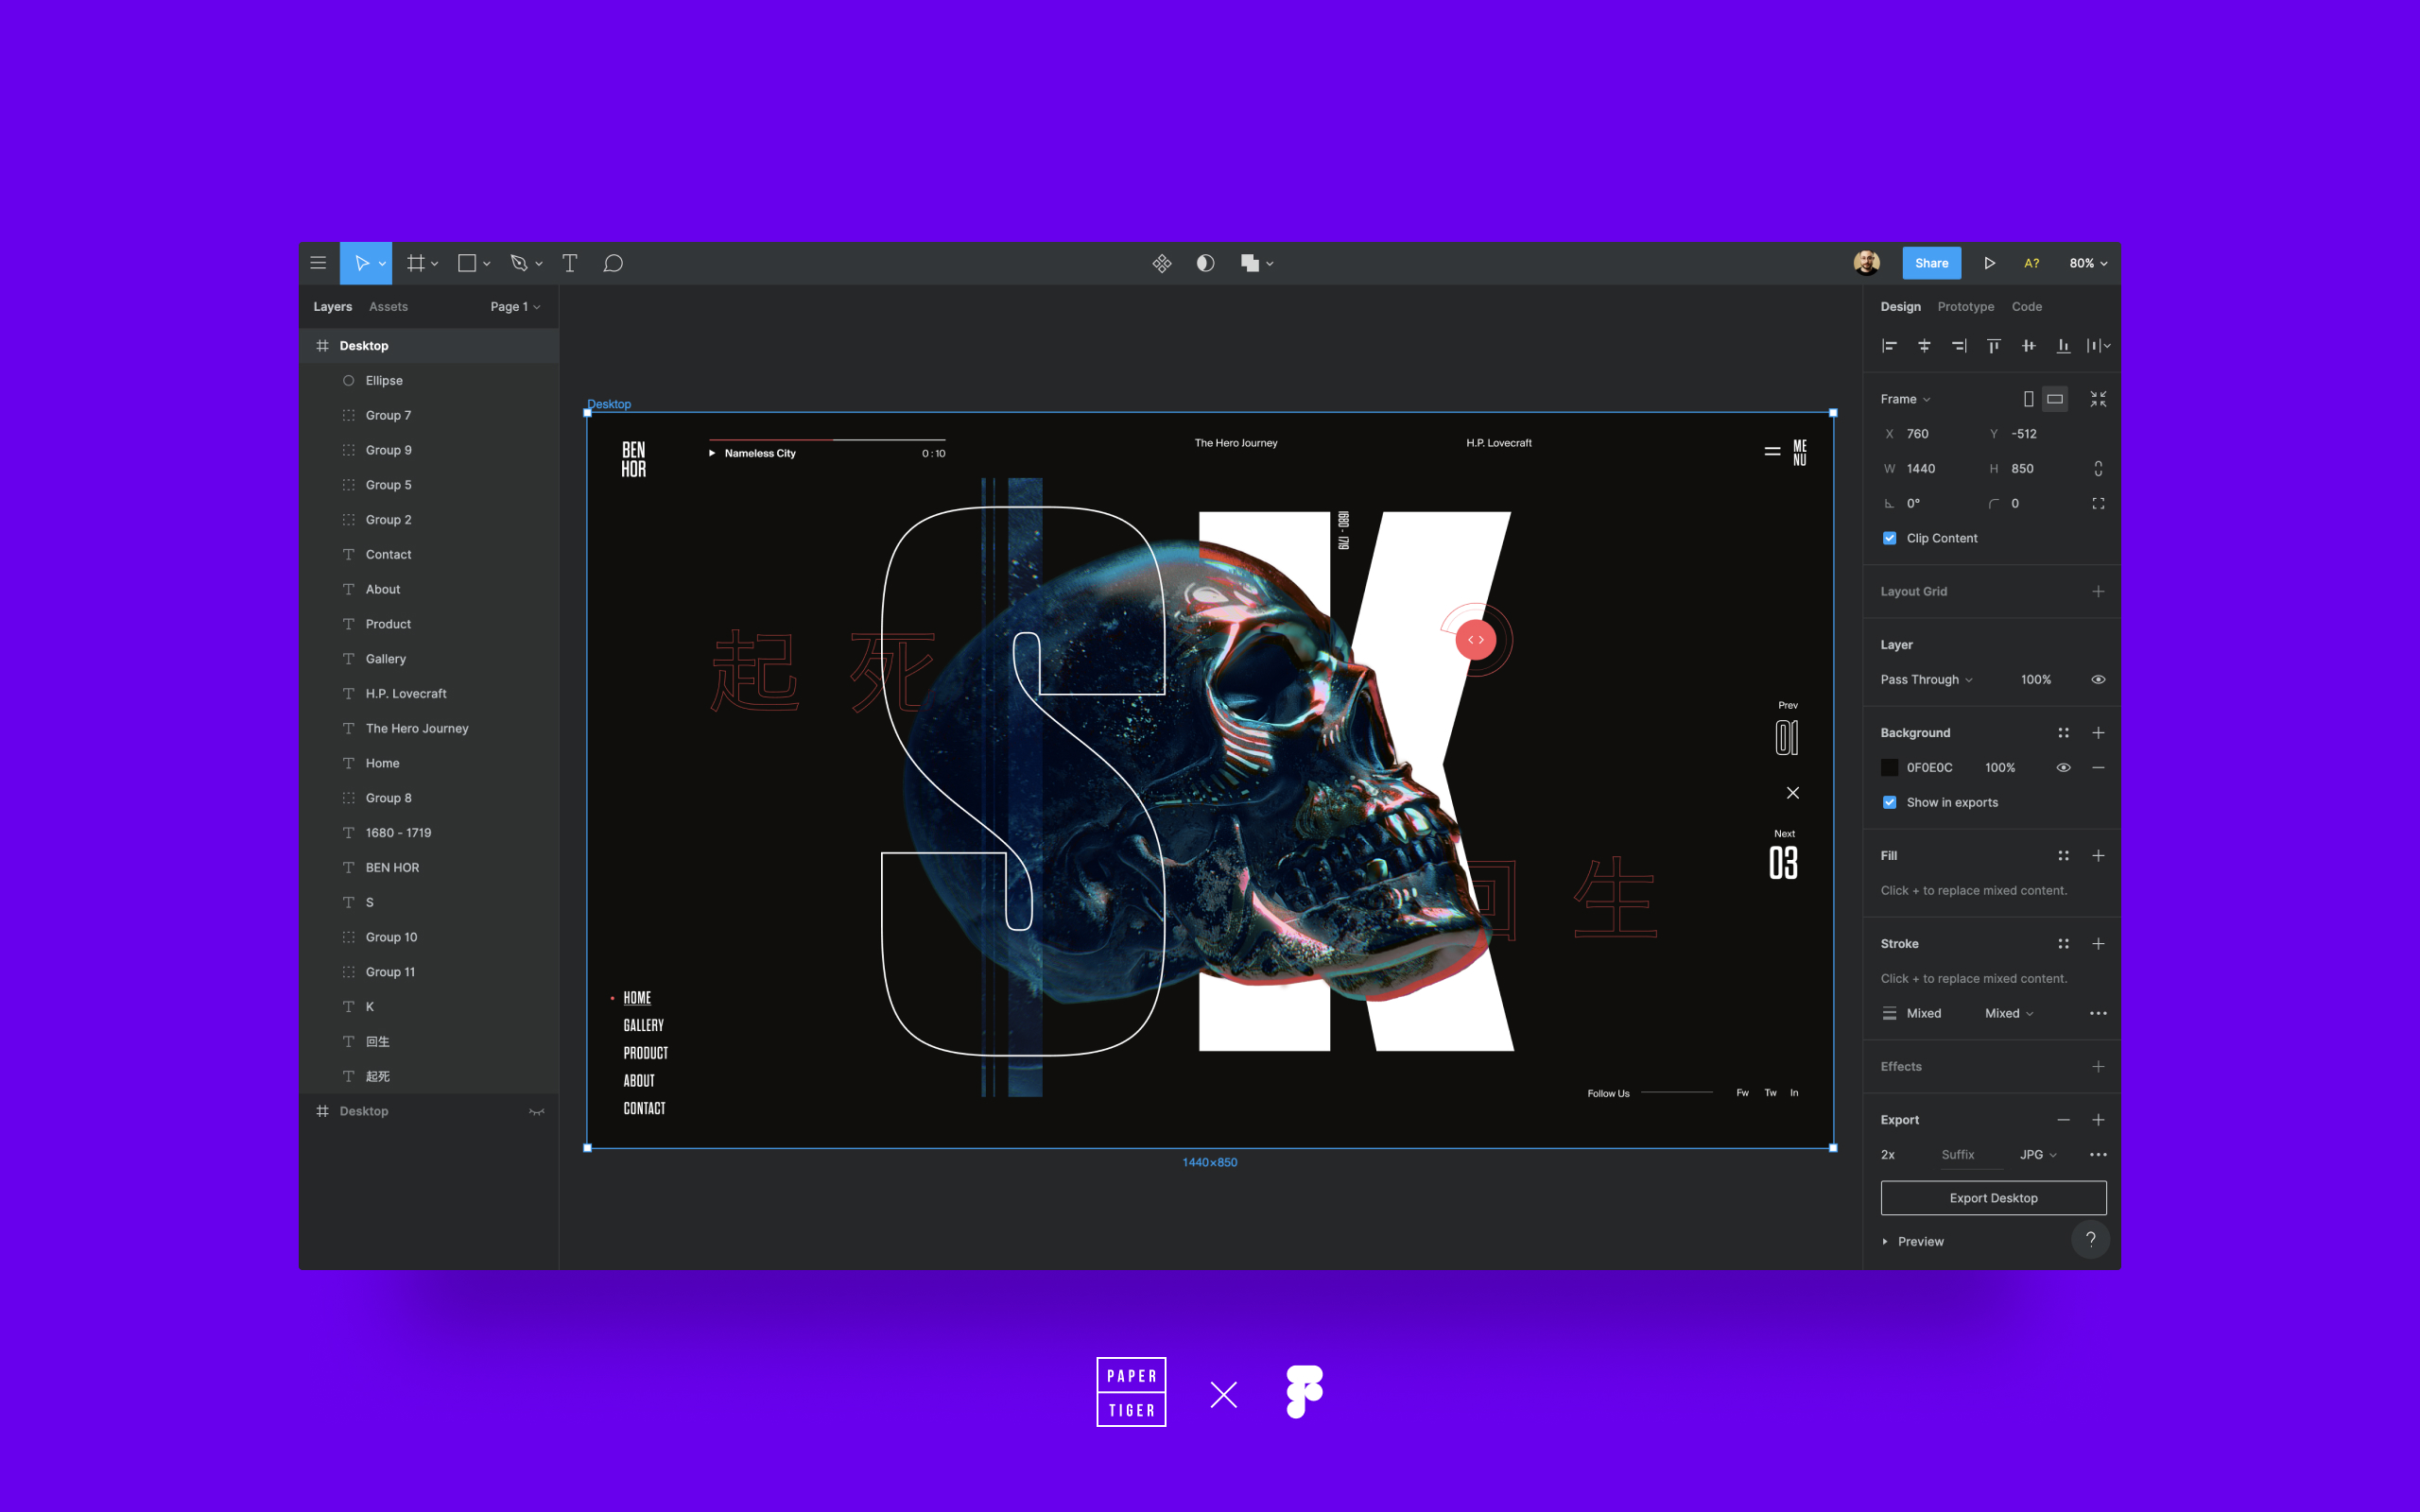Expand the Preview section

pyautogui.click(x=1891, y=1239)
